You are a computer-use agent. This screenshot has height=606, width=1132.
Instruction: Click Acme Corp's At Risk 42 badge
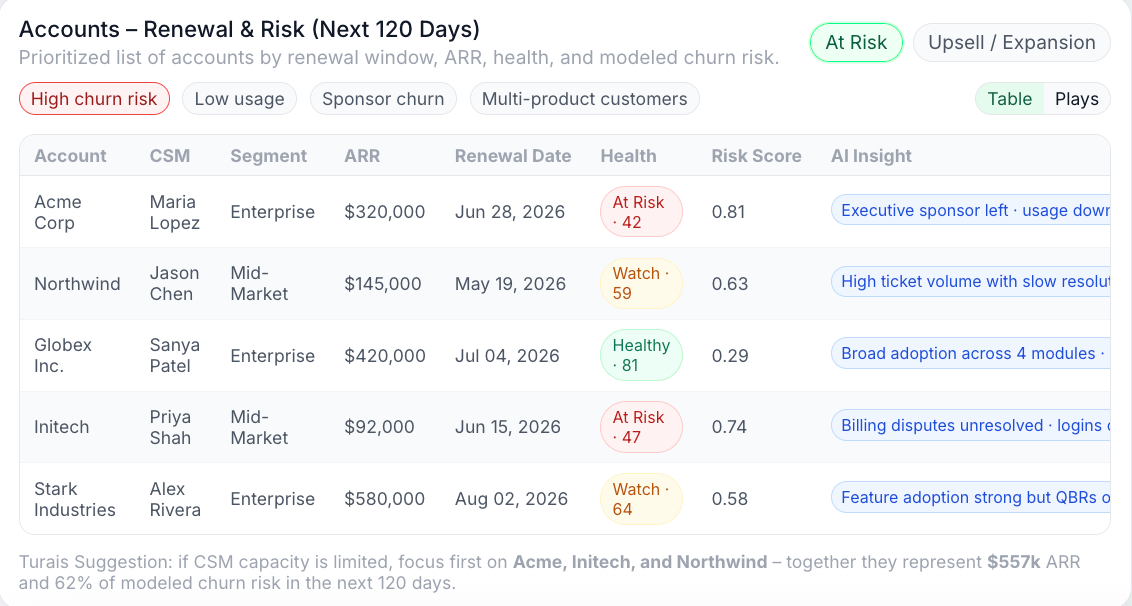[x=640, y=212]
